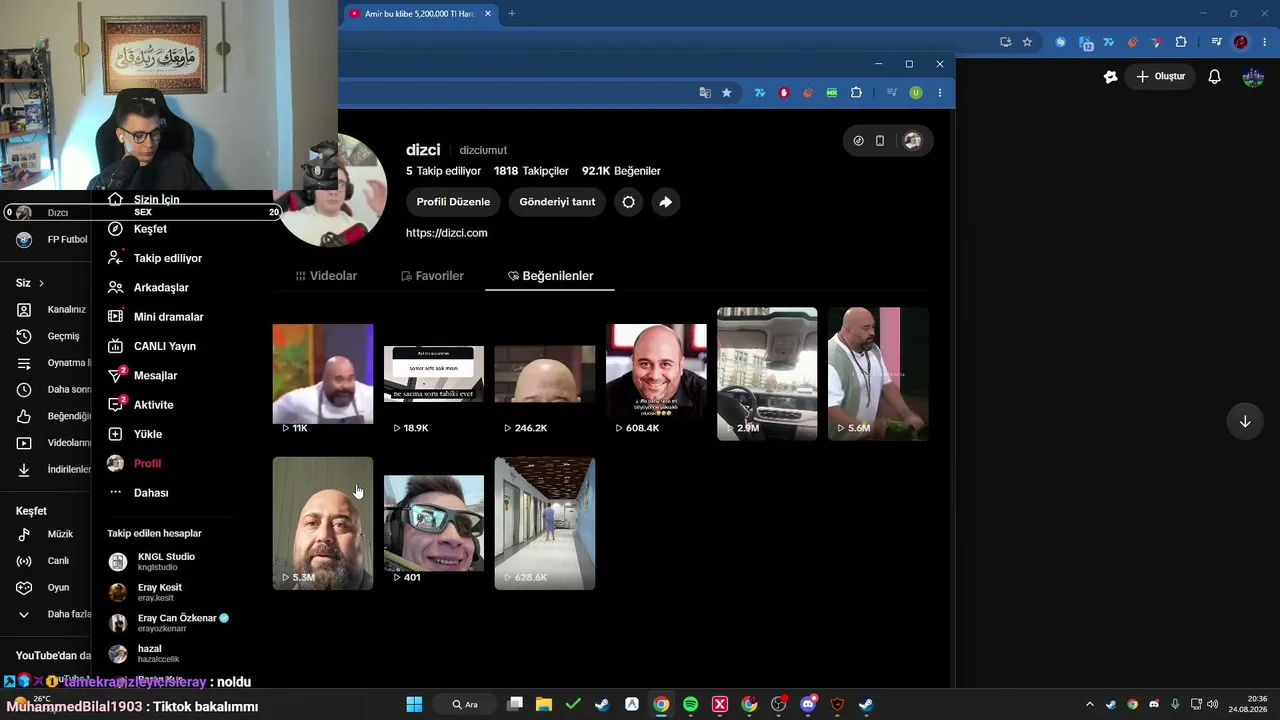Viewport: 1280px width, 720px height.
Task: Expand Daha fazla in YouTube sidebar
Action: 53,614
